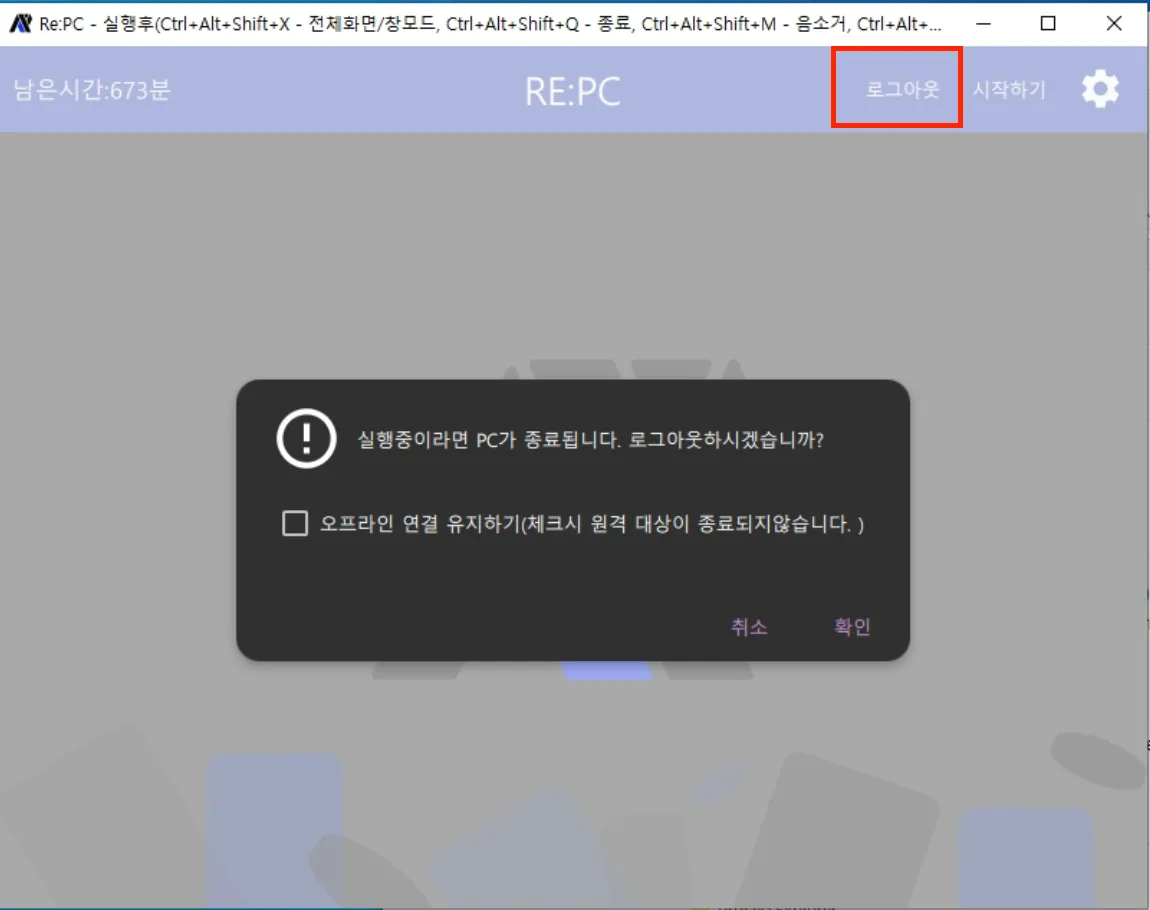This screenshot has width=1150, height=910.
Task: Click the 남은시간:673분 remaining time text
Action: [x=92, y=90]
